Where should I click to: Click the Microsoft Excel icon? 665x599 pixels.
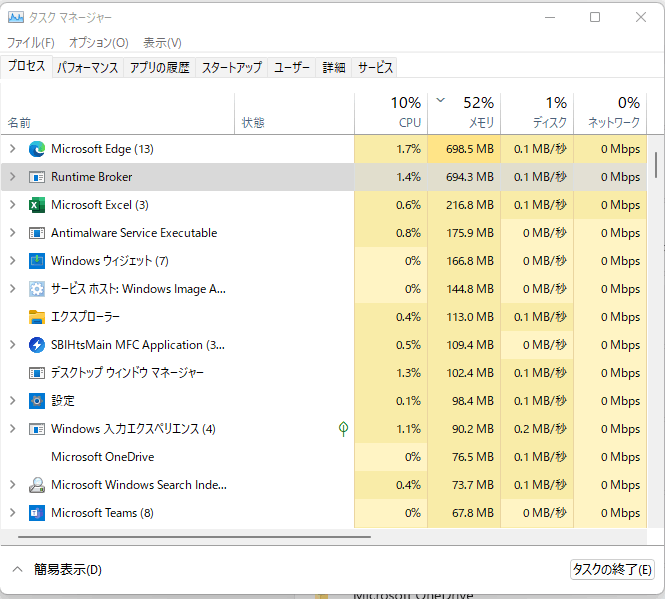[x=37, y=205]
